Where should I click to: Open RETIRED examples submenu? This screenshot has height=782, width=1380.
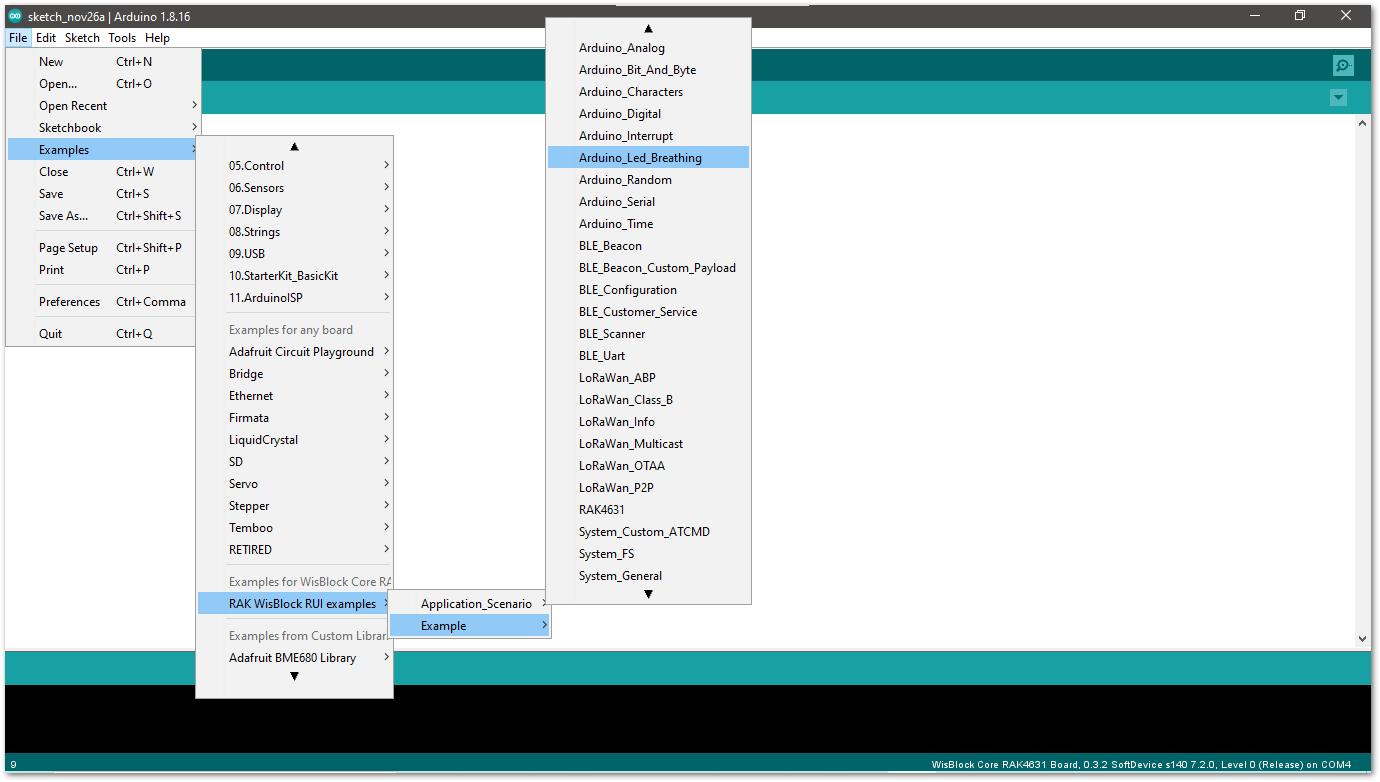pyautogui.click(x=294, y=550)
